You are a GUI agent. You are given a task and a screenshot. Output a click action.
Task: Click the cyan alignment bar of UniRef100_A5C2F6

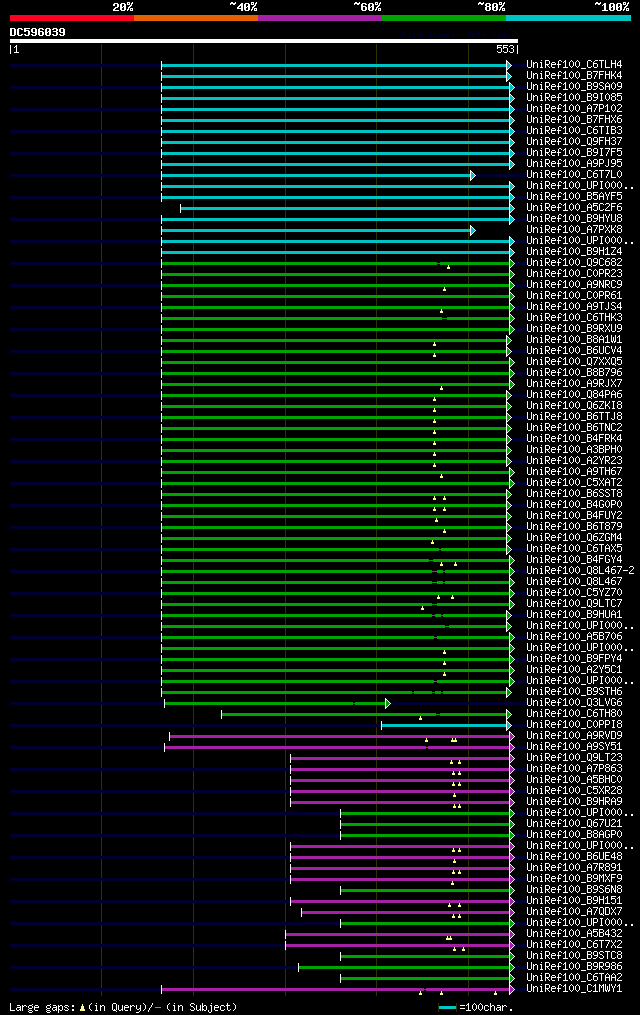pyautogui.click(x=347, y=208)
